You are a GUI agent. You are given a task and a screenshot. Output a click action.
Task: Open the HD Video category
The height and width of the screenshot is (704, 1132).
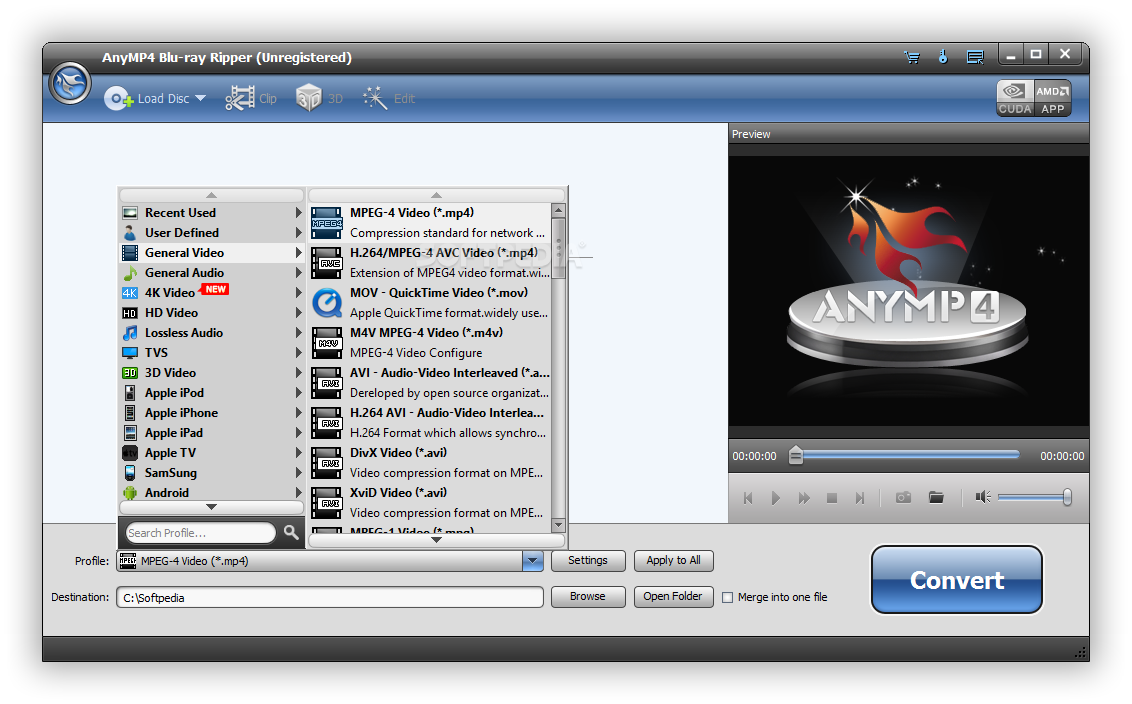[211, 313]
